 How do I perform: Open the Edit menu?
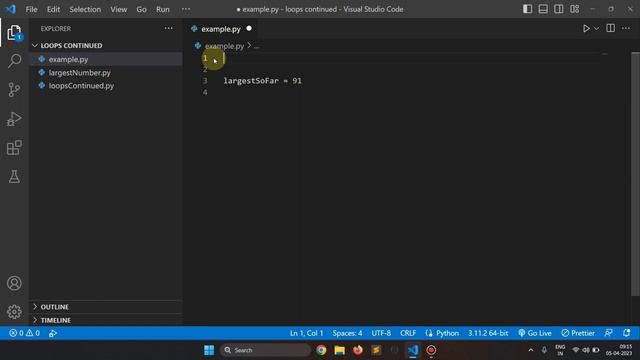53,9
